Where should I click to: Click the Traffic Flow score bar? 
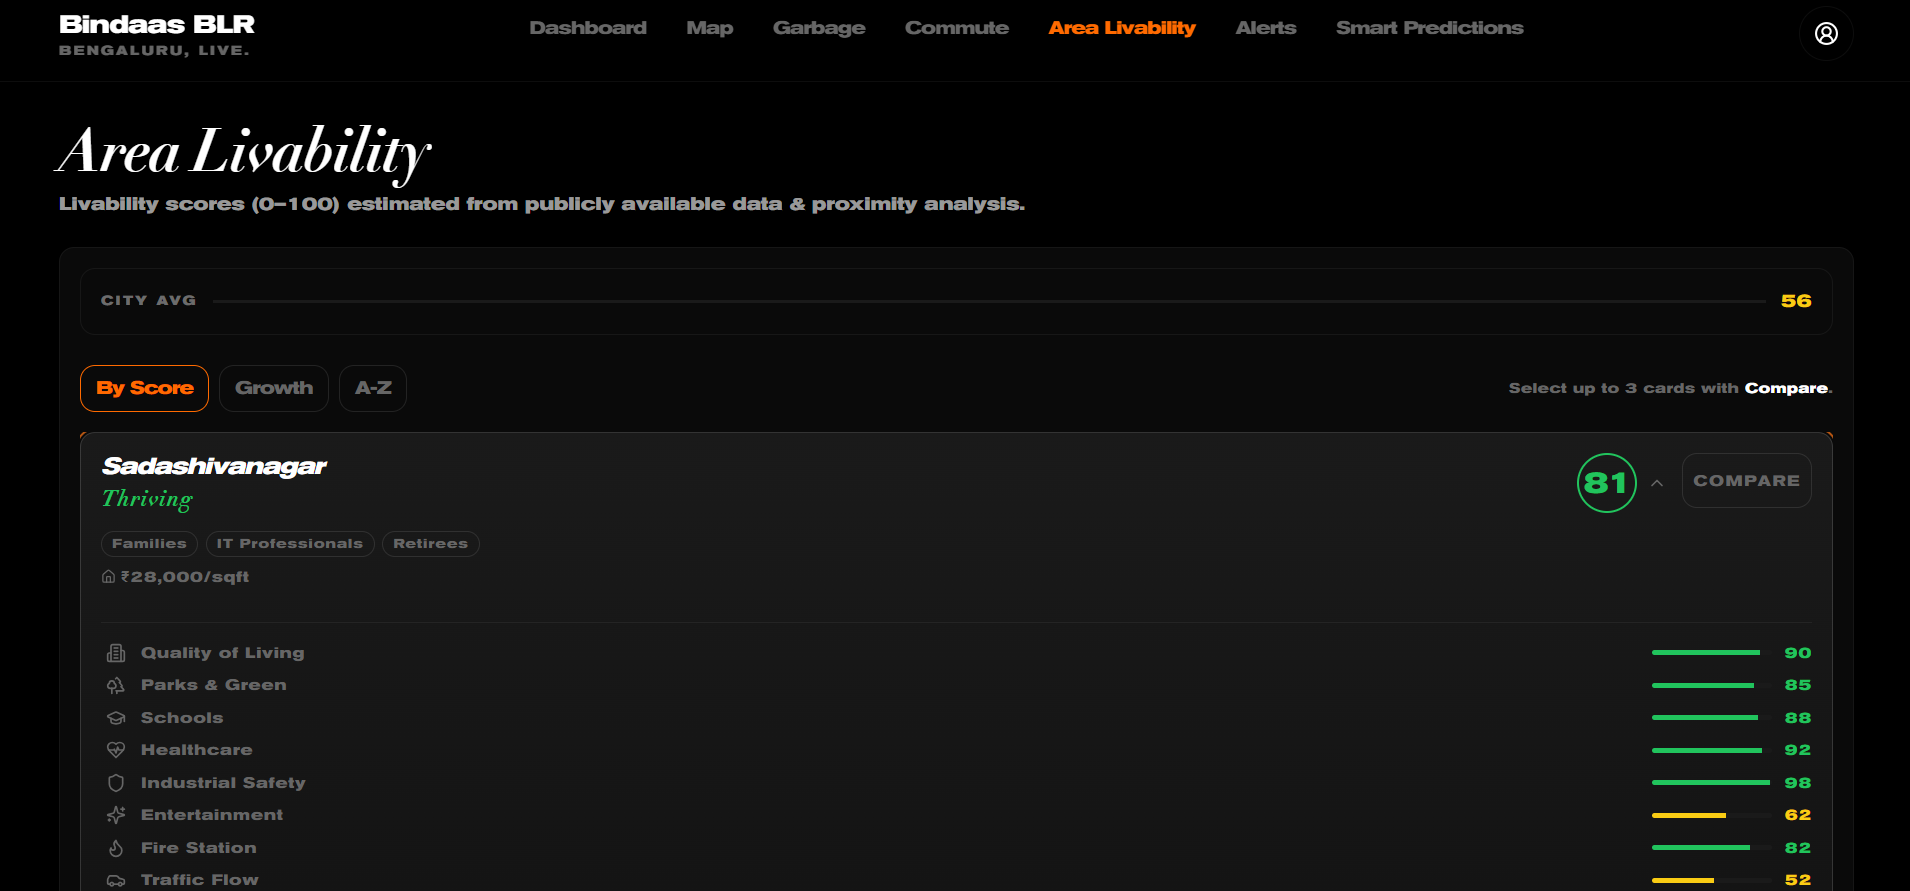[x=1711, y=880]
